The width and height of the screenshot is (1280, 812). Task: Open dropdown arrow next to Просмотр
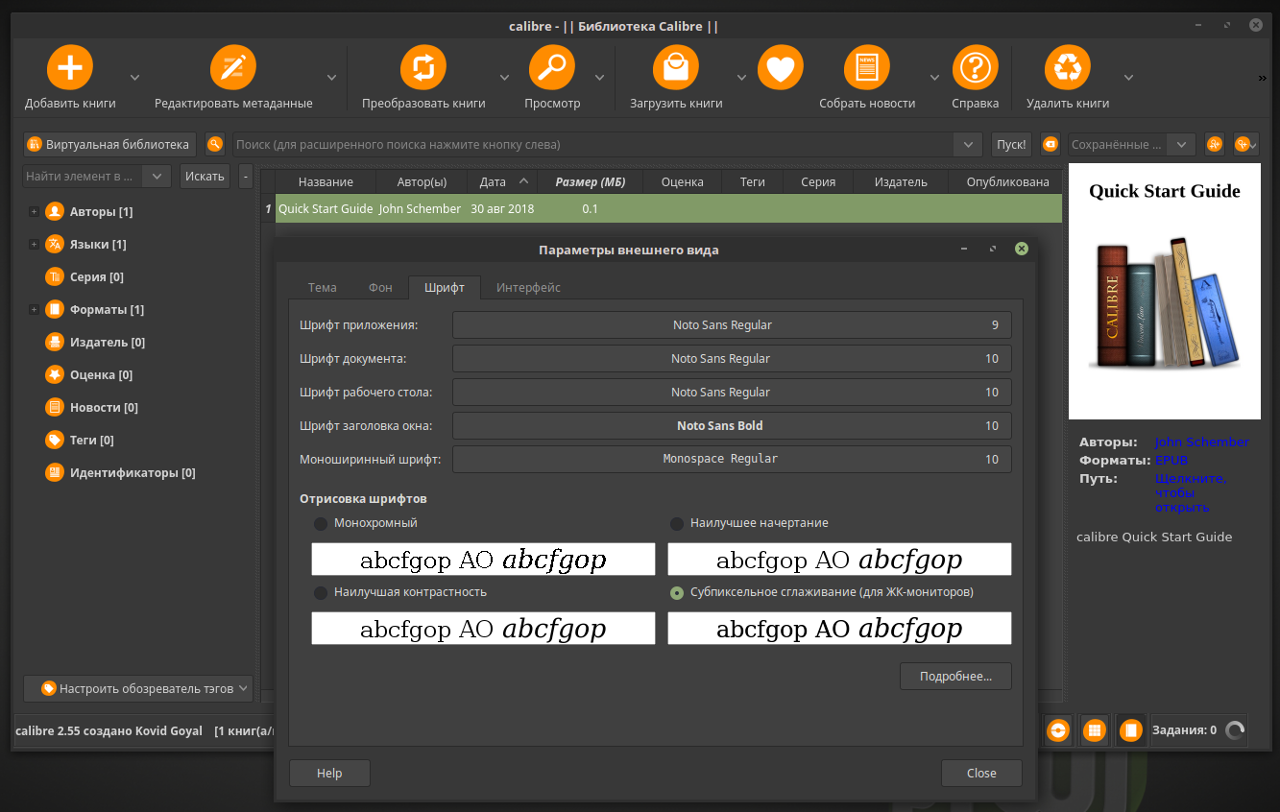[x=600, y=77]
